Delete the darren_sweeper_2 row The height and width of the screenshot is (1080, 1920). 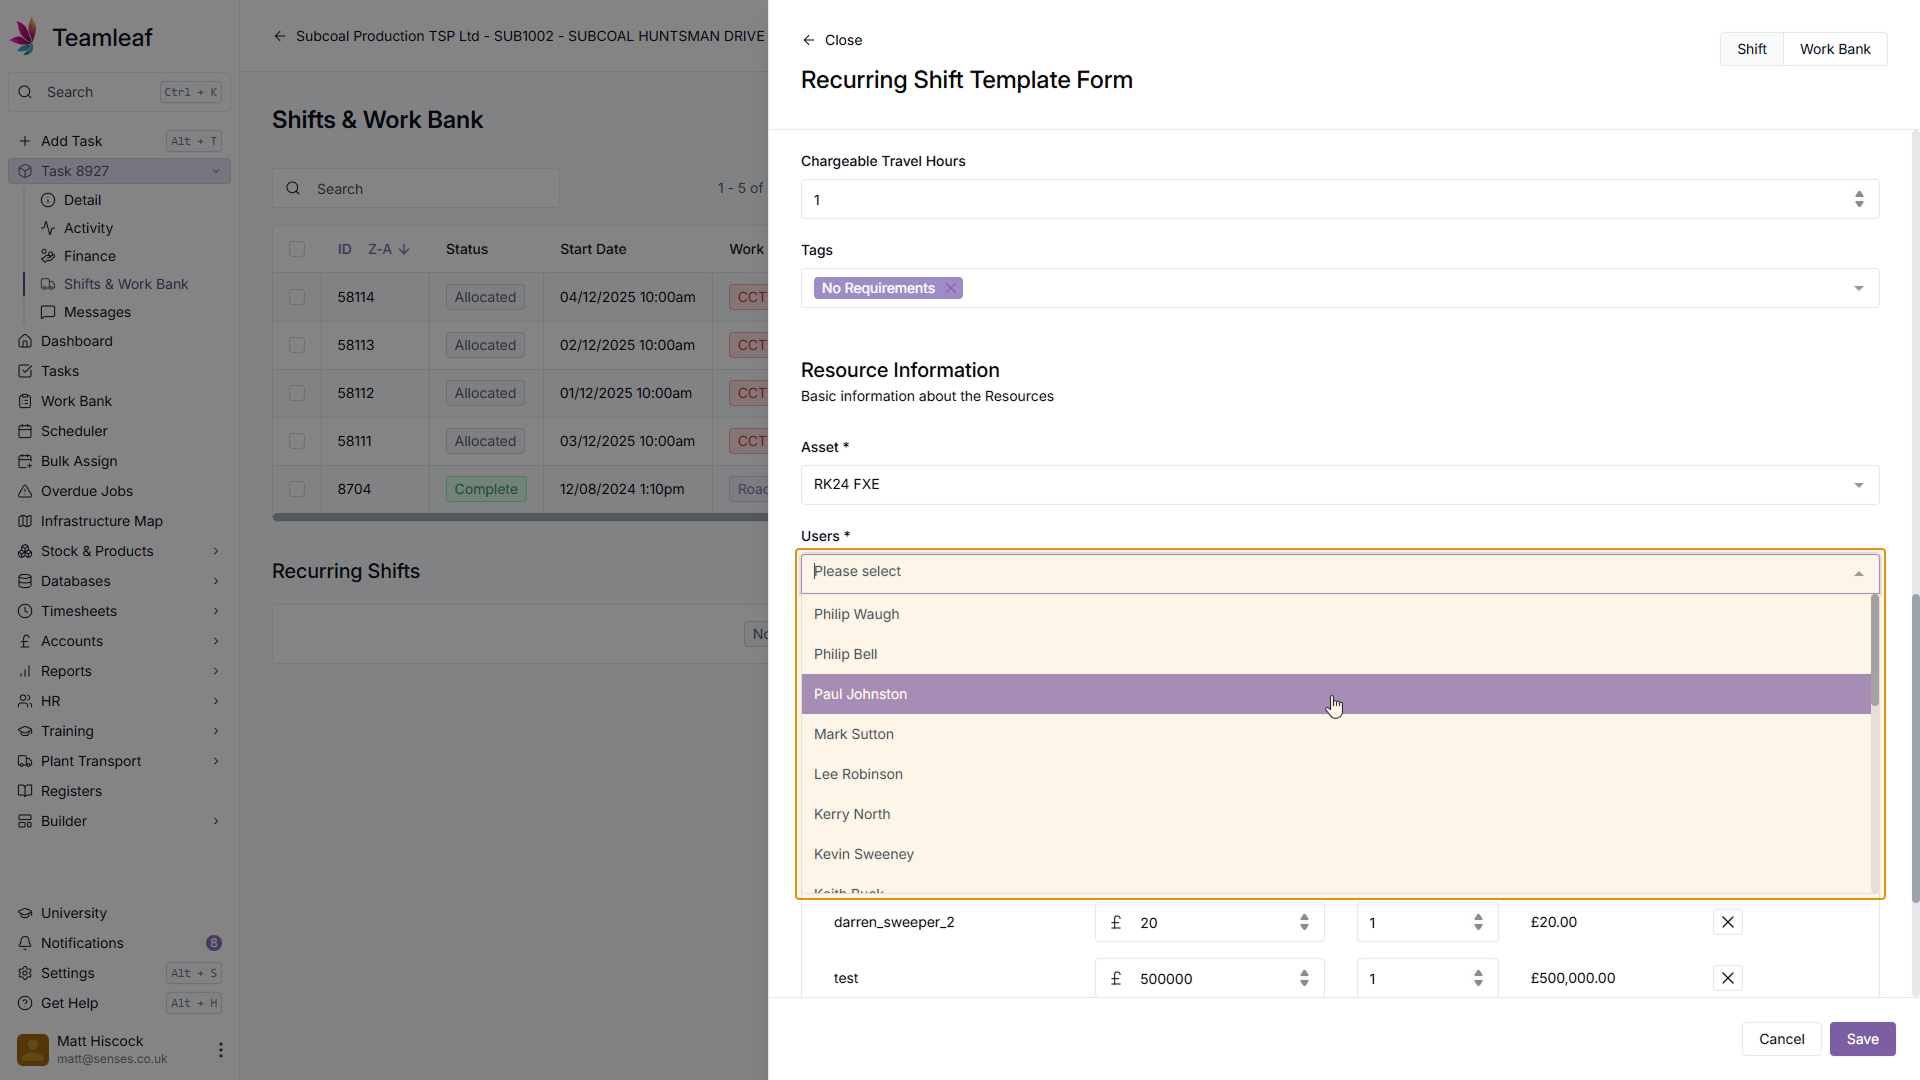pyautogui.click(x=1727, y=922)
